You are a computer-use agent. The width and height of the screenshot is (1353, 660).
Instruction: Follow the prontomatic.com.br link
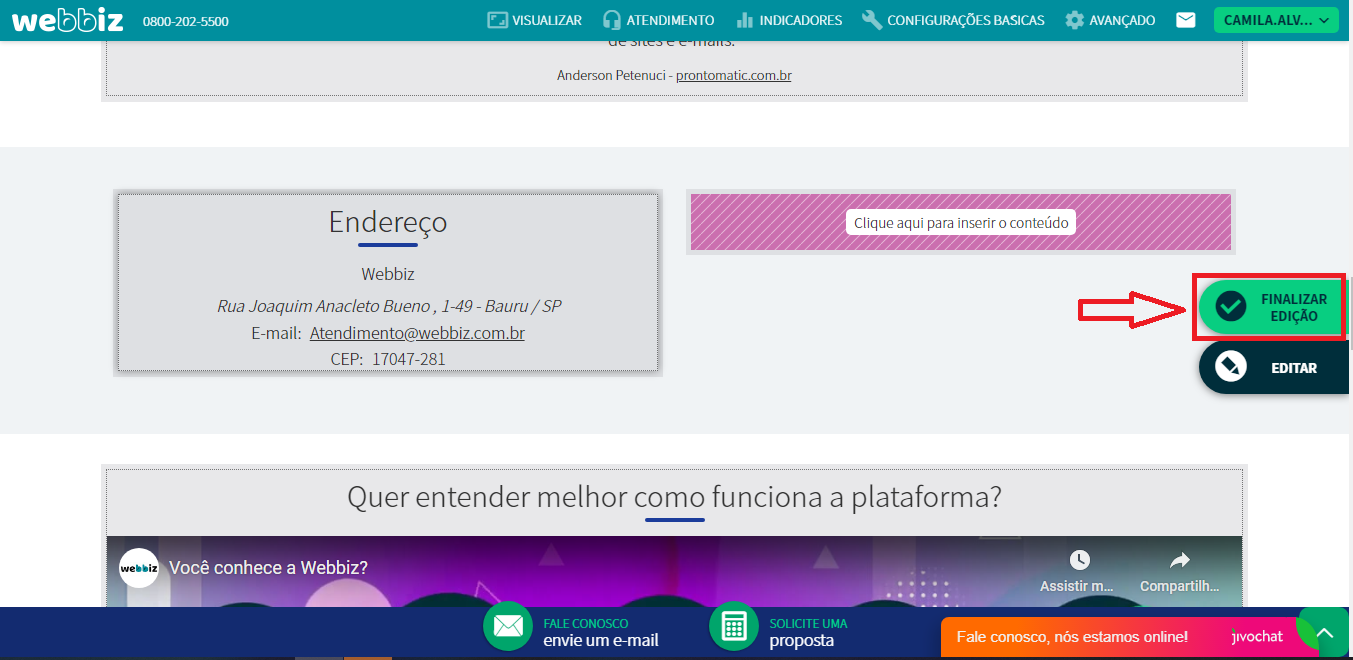[733, 75]
